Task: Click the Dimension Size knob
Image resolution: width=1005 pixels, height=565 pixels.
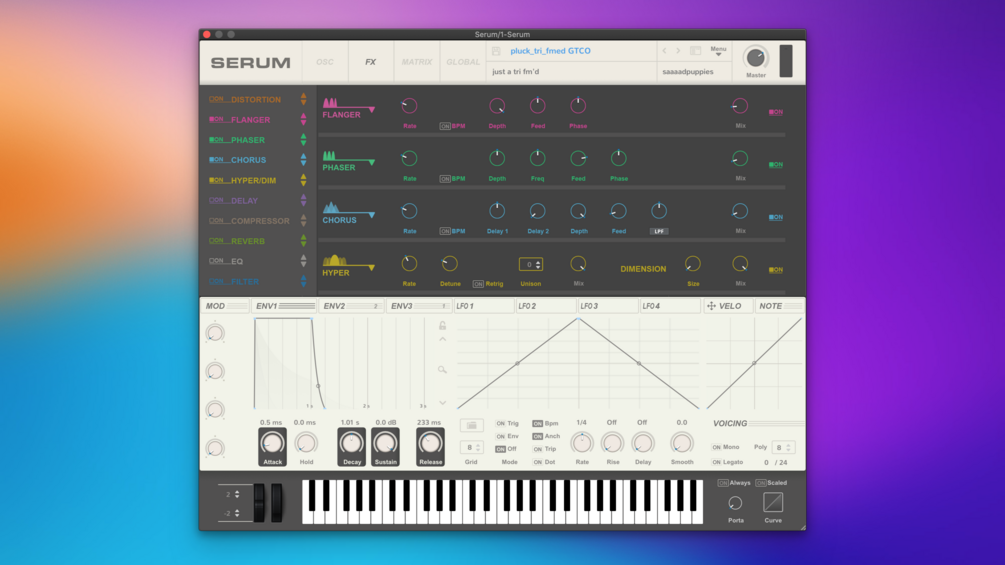Action: tap(693, 263)
